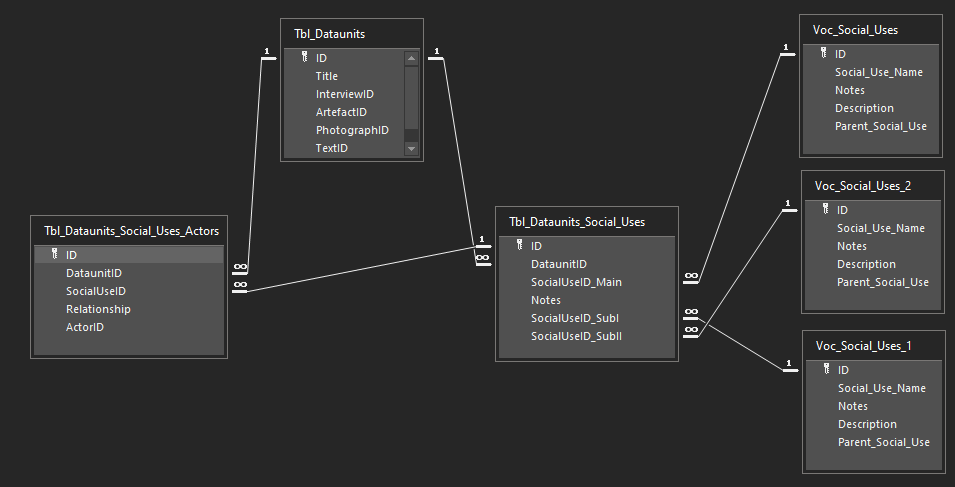Click key icon in Voc_Social_Uses_1 table

pos(826,369)
